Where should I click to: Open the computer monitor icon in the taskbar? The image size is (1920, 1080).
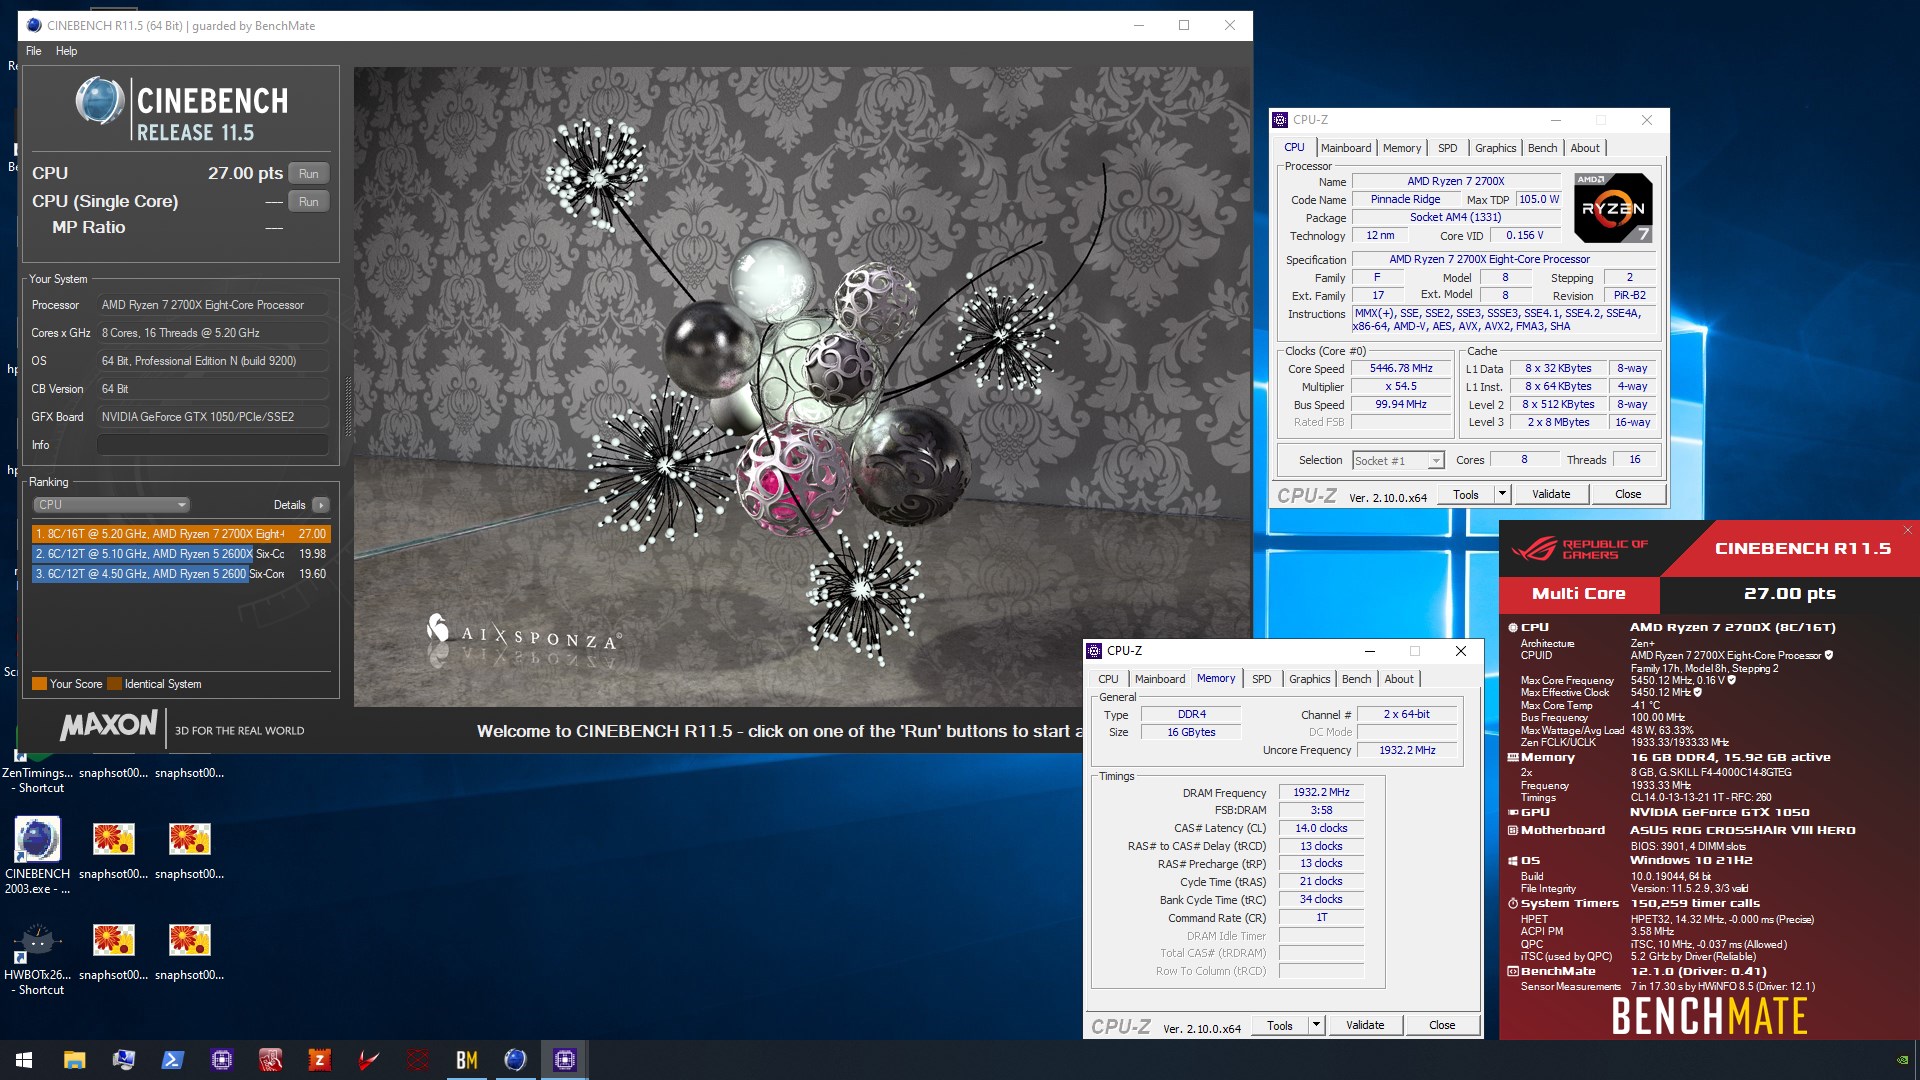click(123, 1060)
